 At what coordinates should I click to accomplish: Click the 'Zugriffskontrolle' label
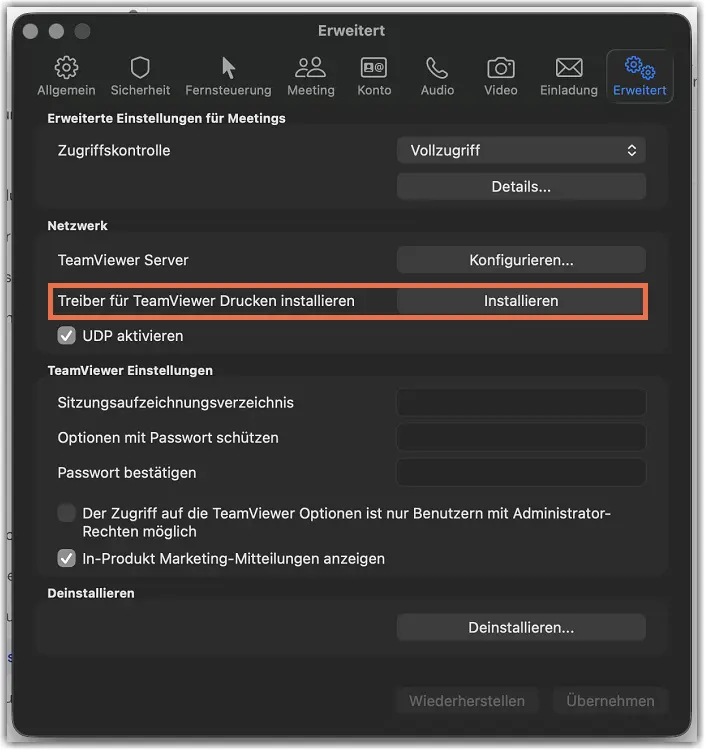(114, 151)
